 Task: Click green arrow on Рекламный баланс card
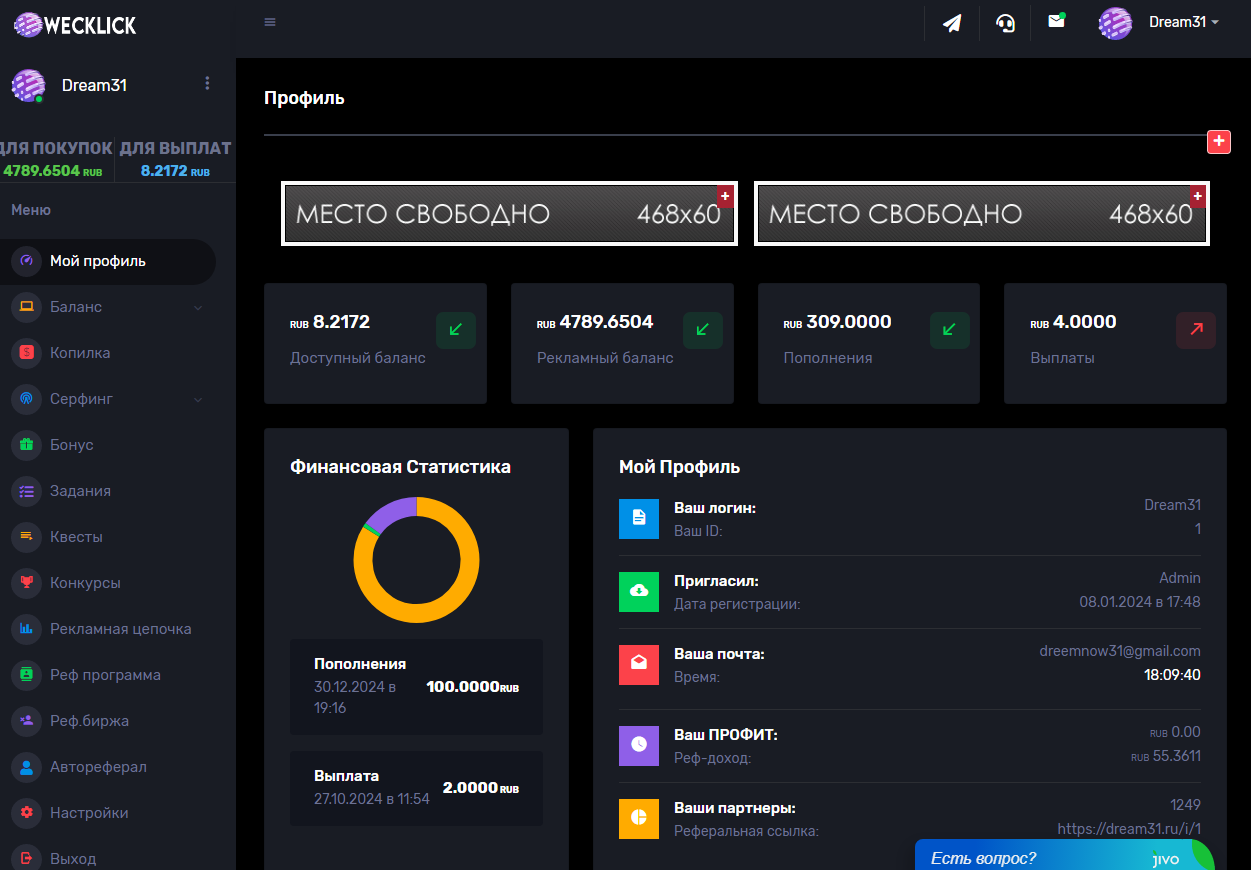click(x=702, y=329)
